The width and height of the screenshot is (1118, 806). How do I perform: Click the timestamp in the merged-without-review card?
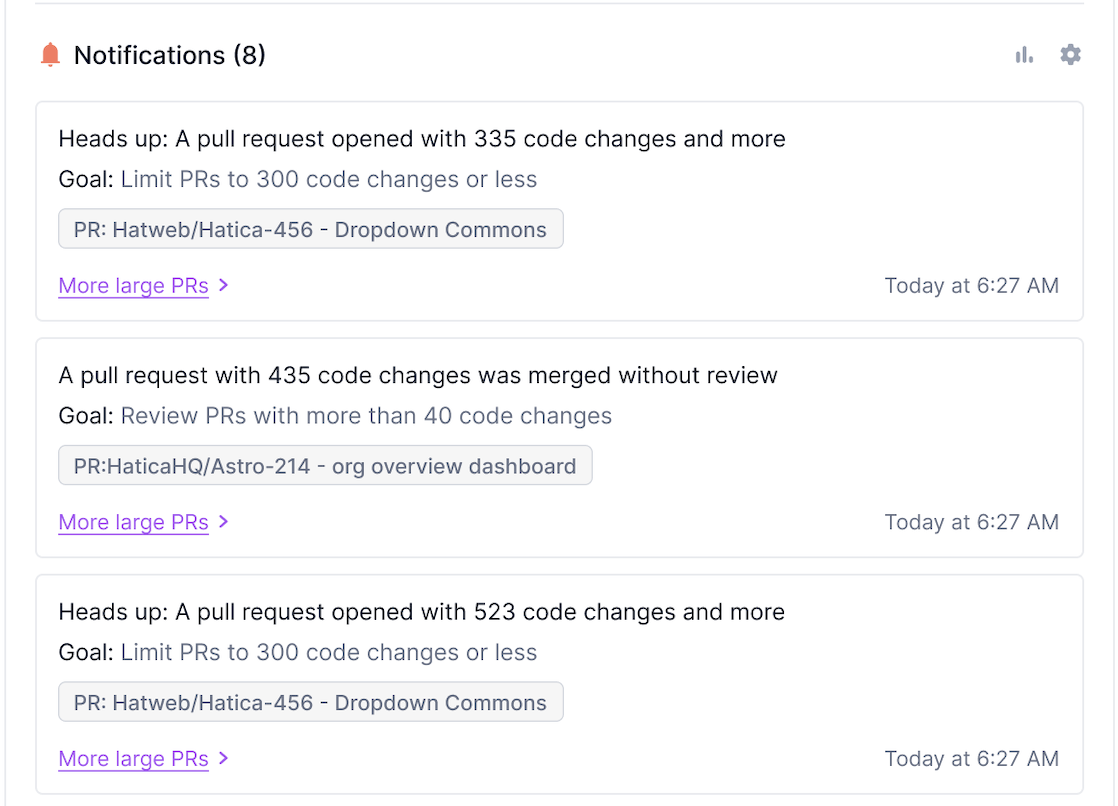pyautogui.click(x=971, y=522)
